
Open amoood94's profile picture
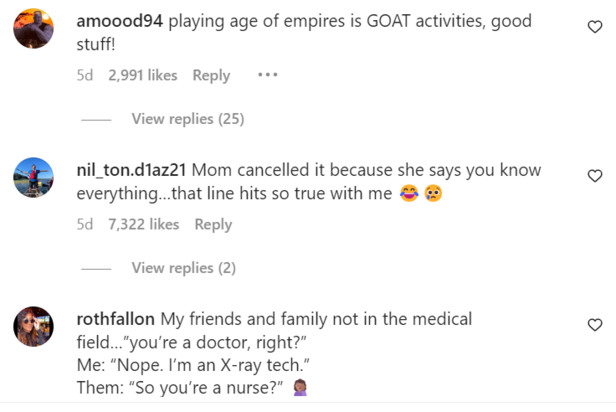point(33,28)
